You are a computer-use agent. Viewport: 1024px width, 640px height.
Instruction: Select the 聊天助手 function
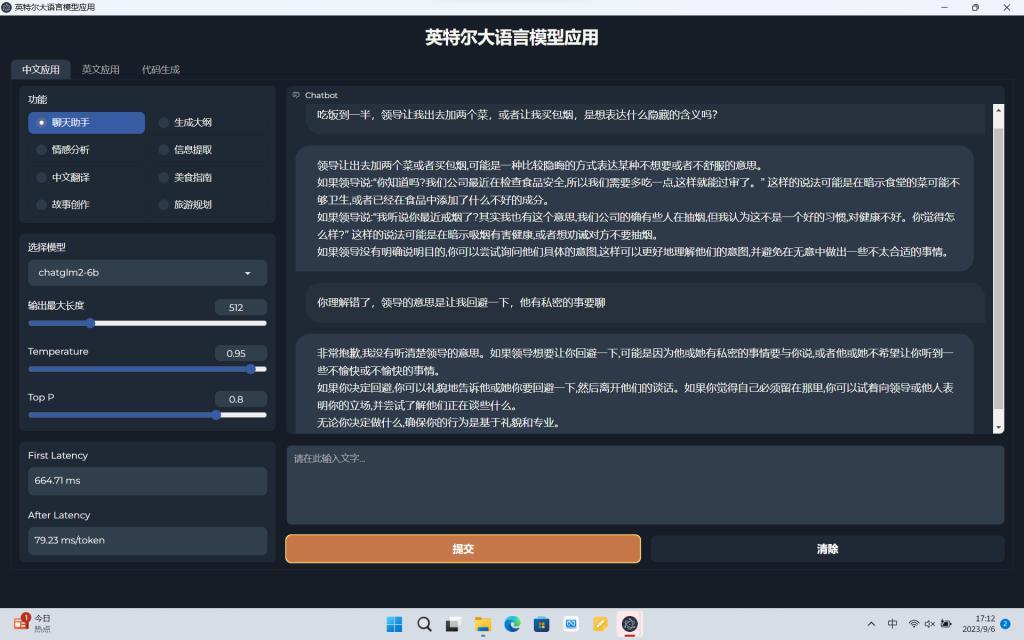[x=86, y=123]
